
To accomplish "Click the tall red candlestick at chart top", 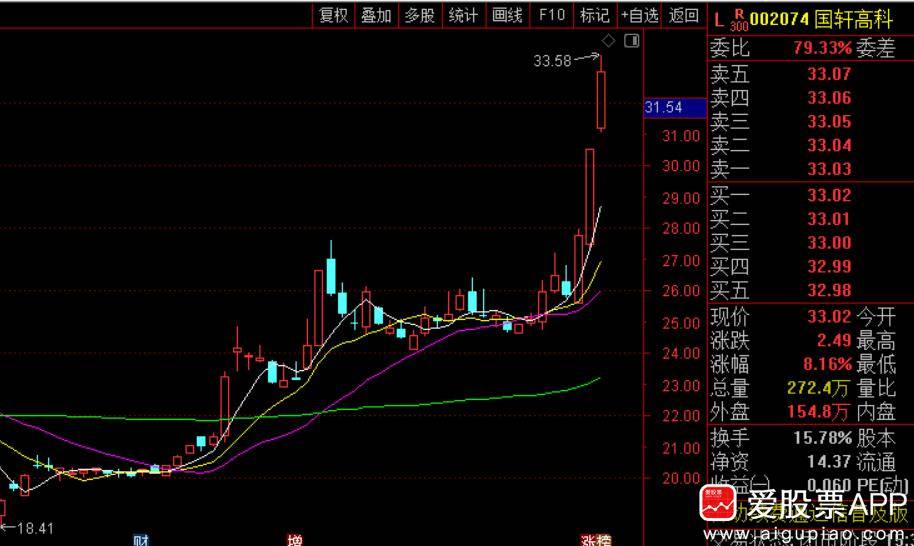I will [x=601, y=99].
